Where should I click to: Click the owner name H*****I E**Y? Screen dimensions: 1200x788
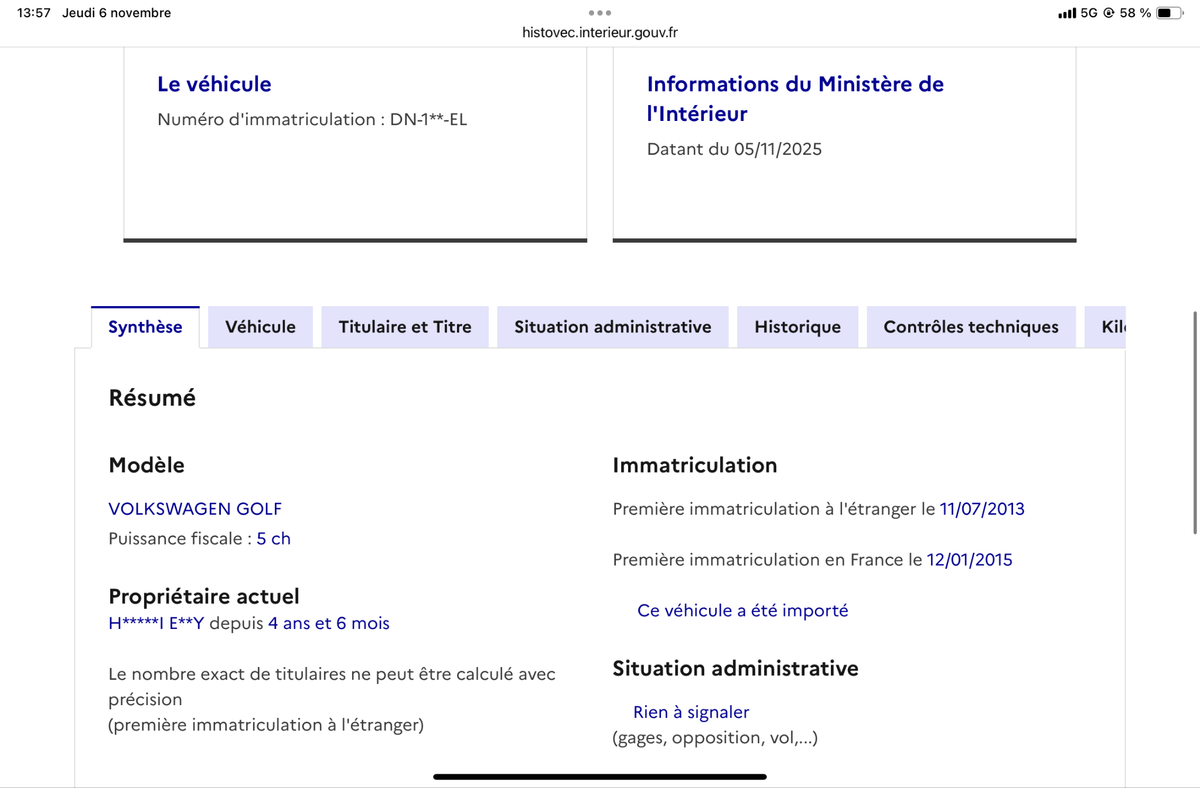[x=156, y=623]
